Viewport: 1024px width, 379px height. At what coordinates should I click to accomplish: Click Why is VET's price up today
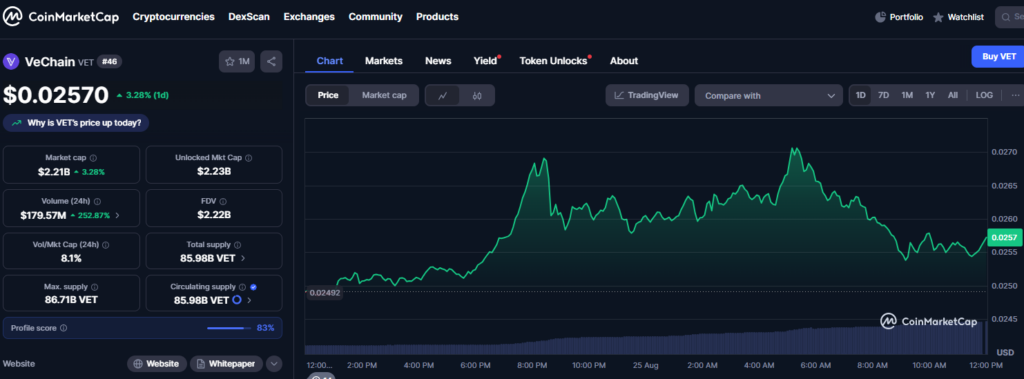click(76, 123)
